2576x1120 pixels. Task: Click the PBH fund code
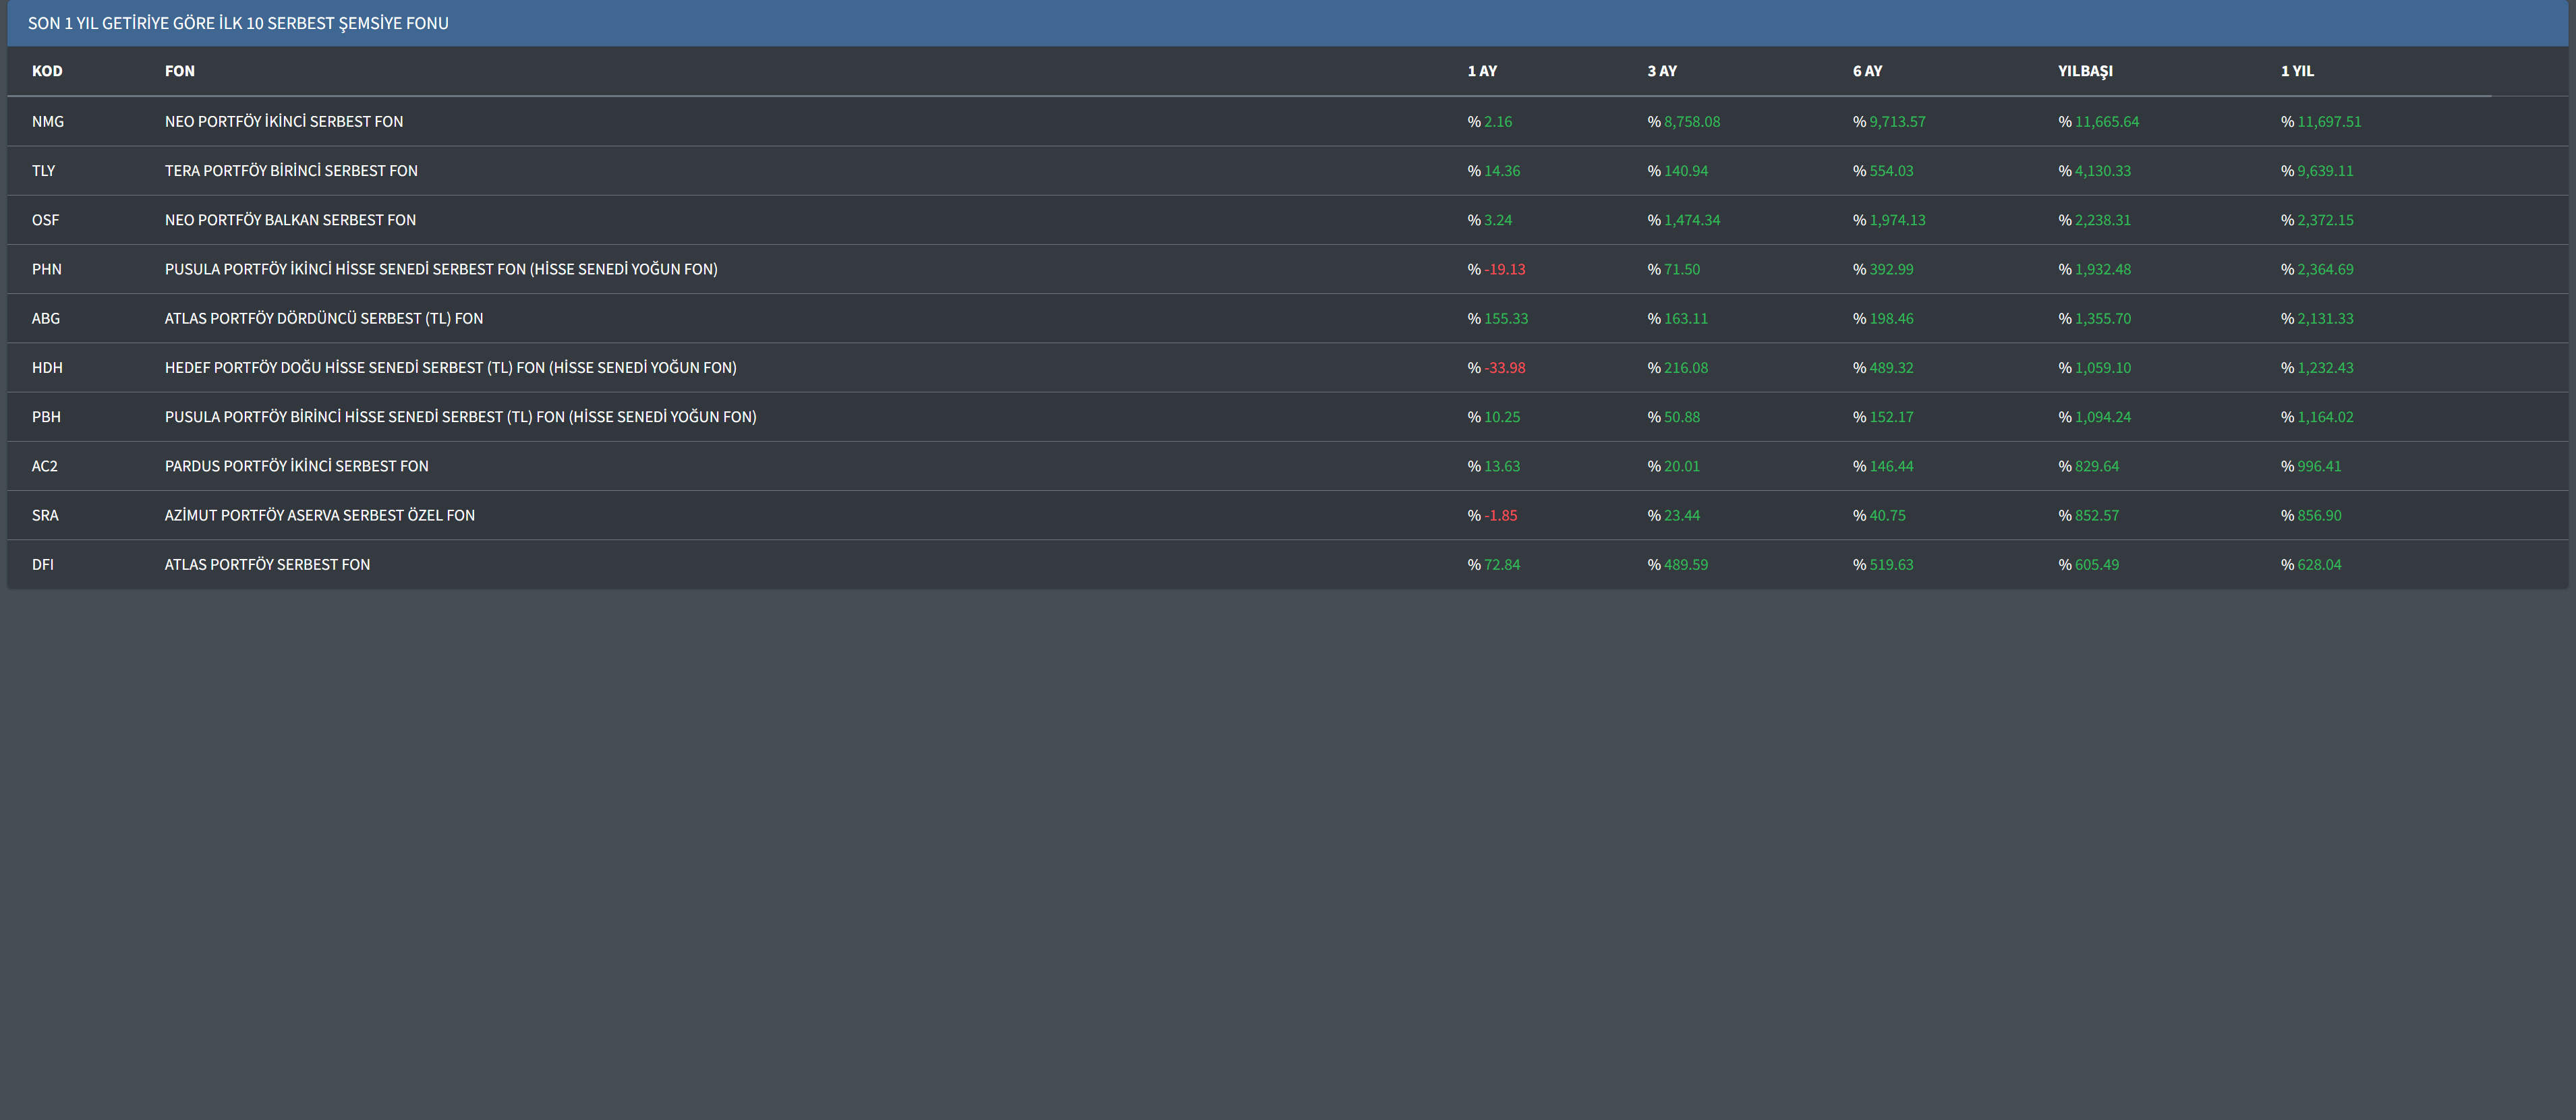point(46,417)
